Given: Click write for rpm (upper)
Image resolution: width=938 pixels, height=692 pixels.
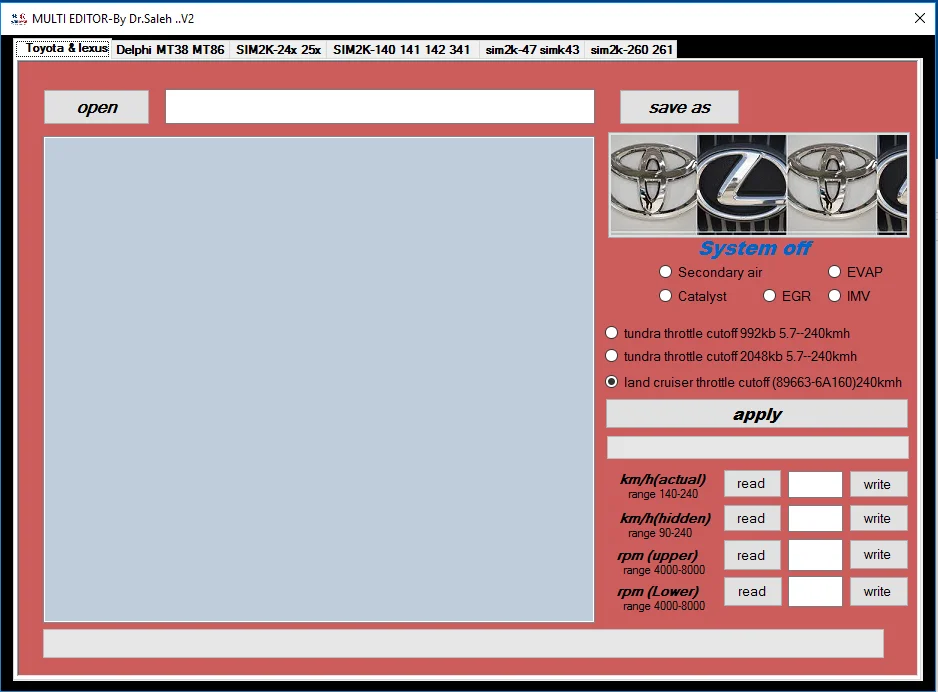Looking at the screenshot, I should tap(878, 555).
